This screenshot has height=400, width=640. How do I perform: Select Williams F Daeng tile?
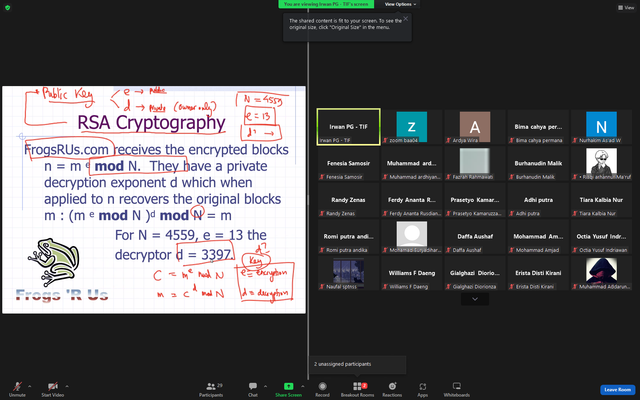point(411,273)
